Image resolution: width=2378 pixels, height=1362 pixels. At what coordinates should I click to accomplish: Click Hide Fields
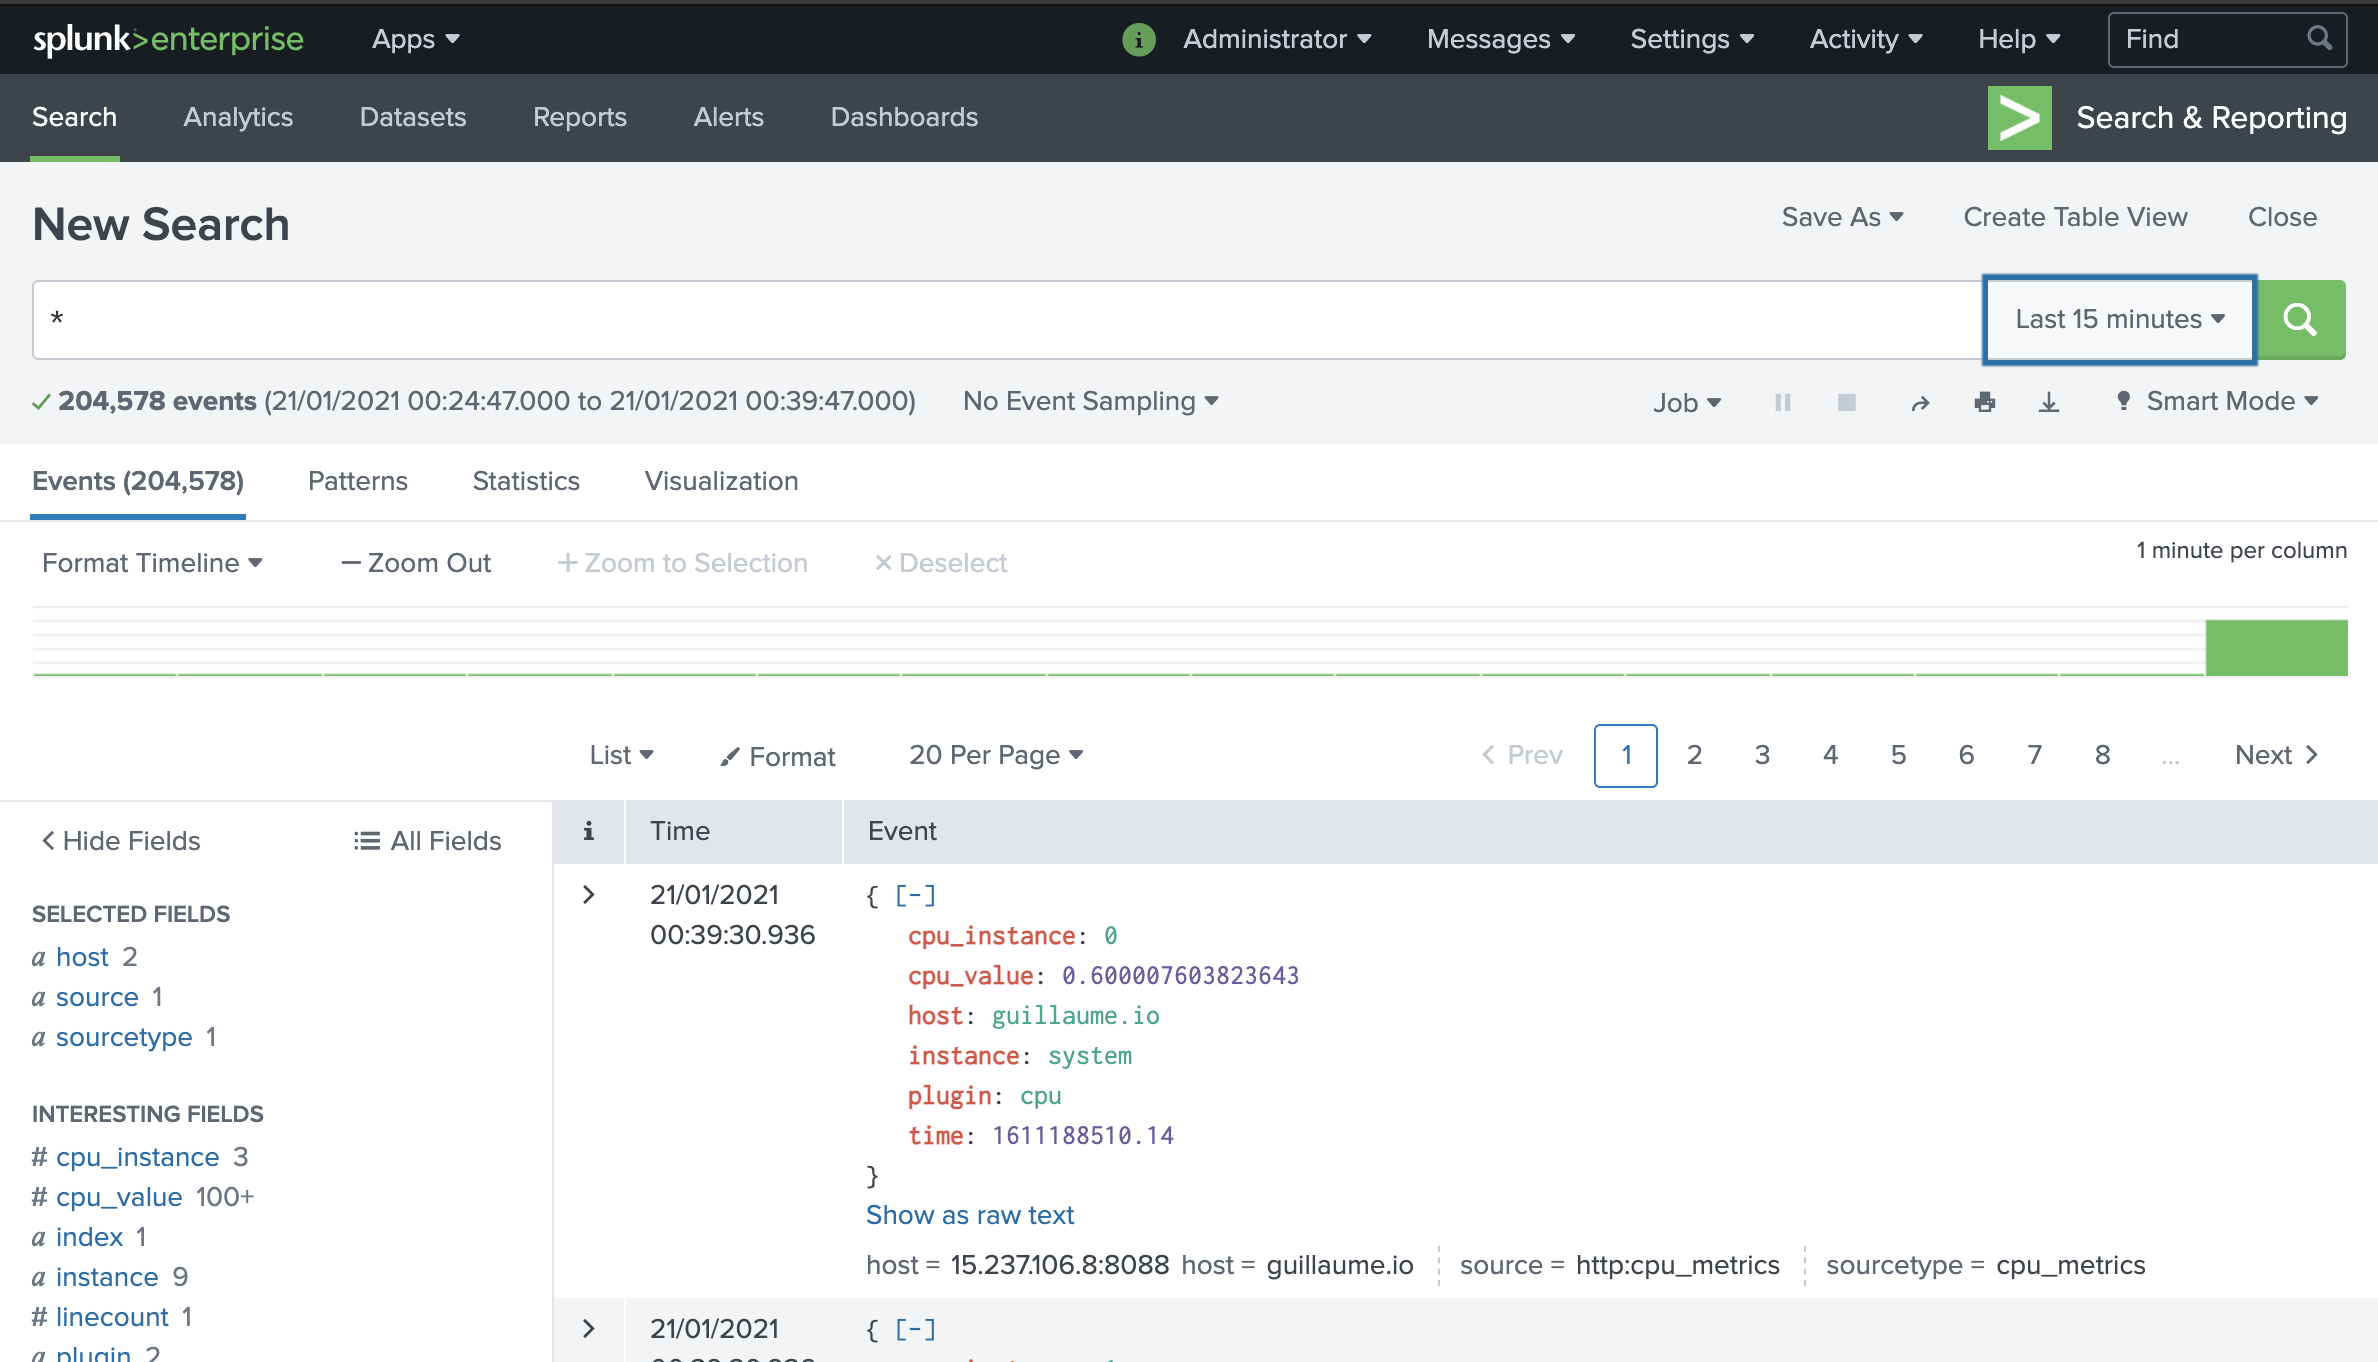click(x=120, y=841)
